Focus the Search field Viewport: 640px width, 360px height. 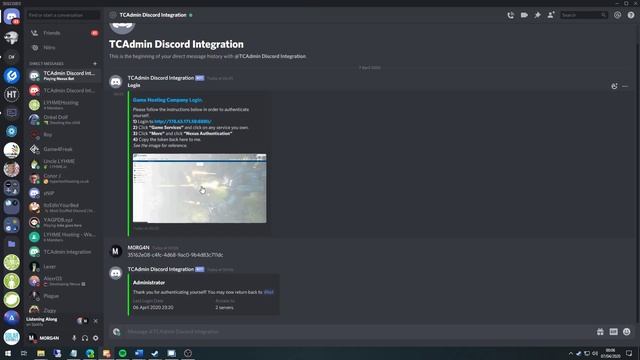click(x=583, y=15)
